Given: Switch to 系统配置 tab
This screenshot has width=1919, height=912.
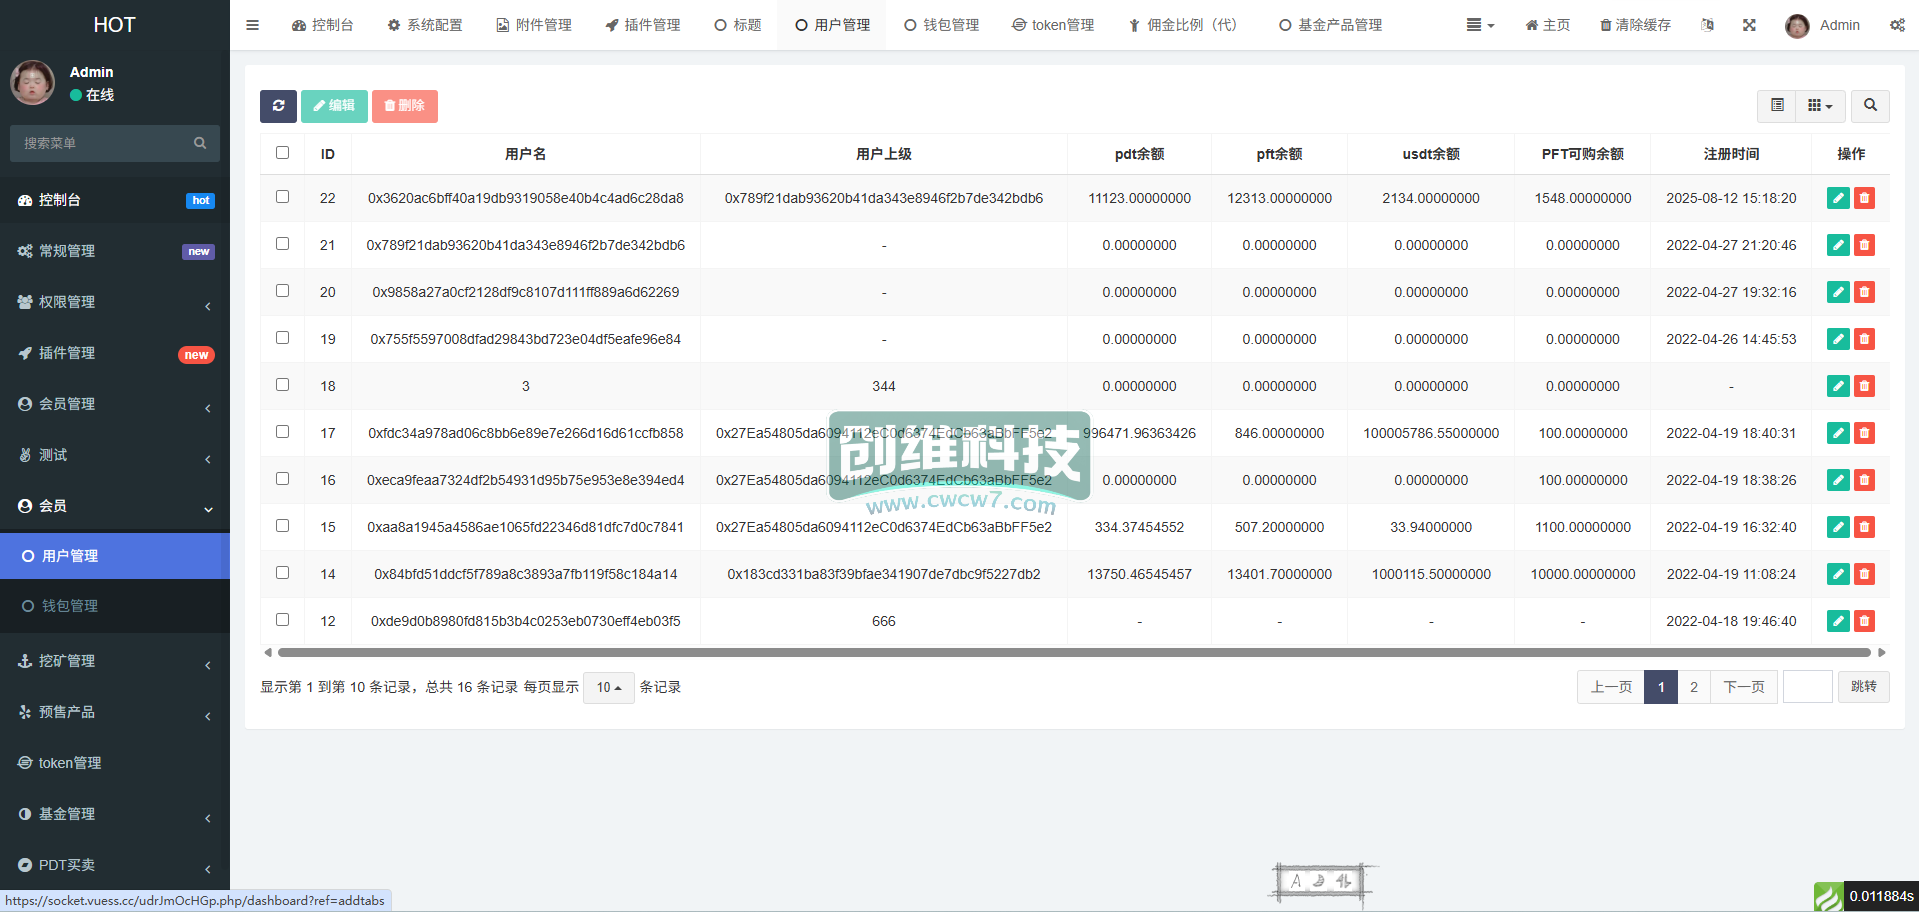Looking at the screenshot, I should (425, 25).
